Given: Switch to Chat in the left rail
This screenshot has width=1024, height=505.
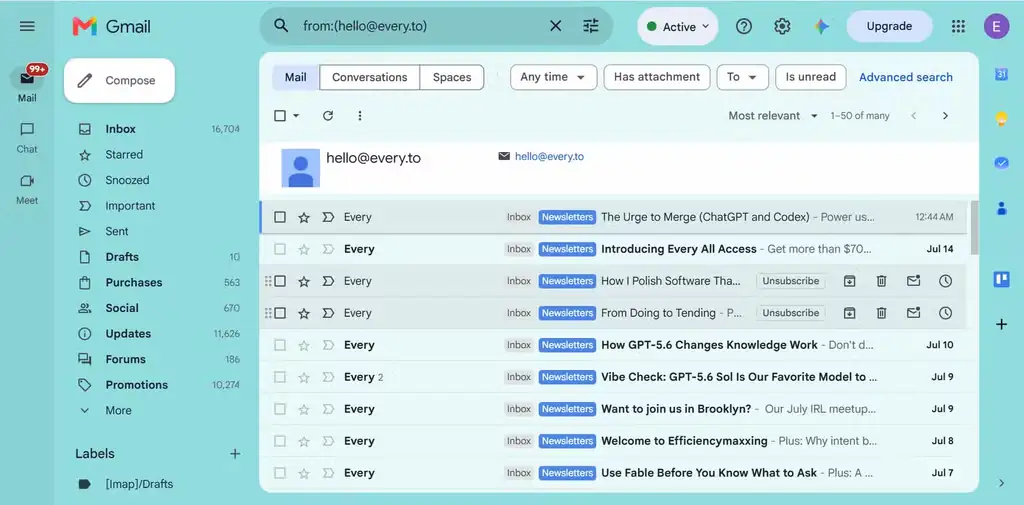Looking at the screenshot, I should pyautogui.click(x=27, y=137).
